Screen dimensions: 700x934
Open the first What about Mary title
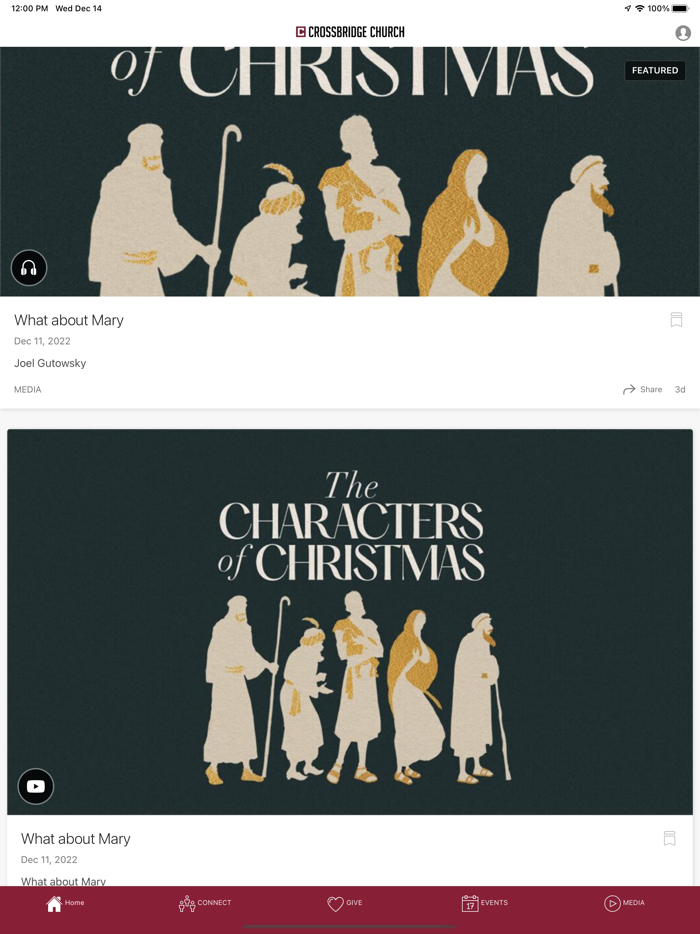[69, 320]
